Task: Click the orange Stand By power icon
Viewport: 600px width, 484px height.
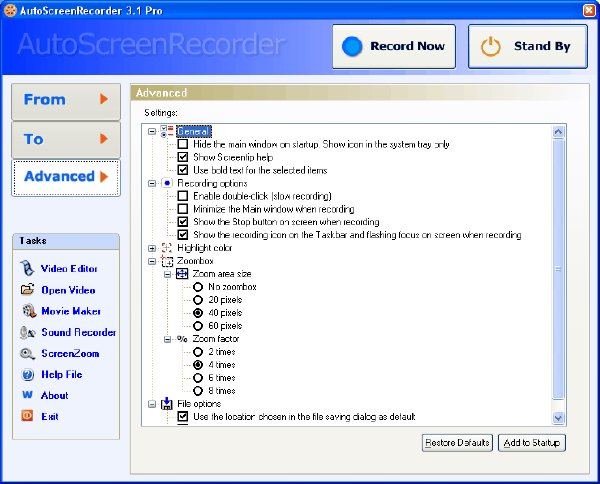Action: [490, 47]
